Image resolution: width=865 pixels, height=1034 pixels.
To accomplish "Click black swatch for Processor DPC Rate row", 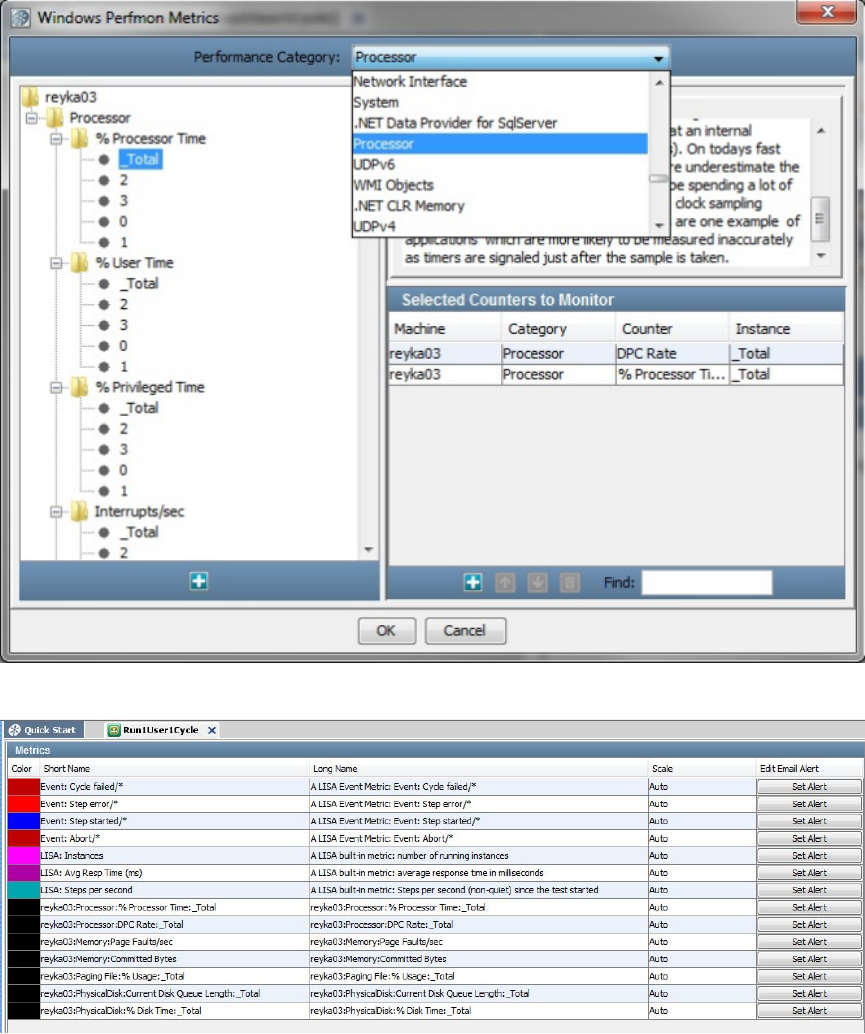I will pos(24,925).
